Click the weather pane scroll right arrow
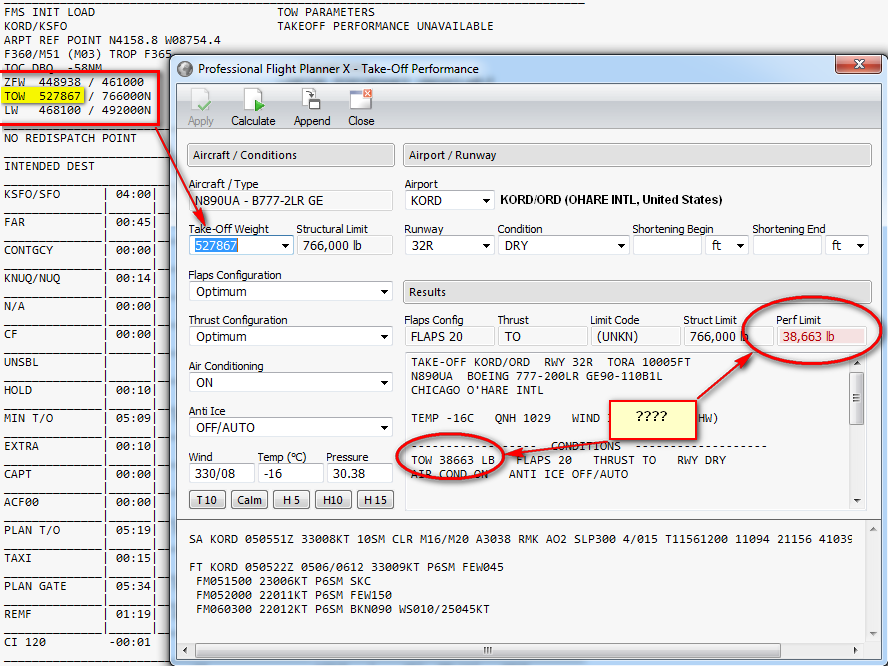This screenshot has height=666, width=888. coord(855,650)
